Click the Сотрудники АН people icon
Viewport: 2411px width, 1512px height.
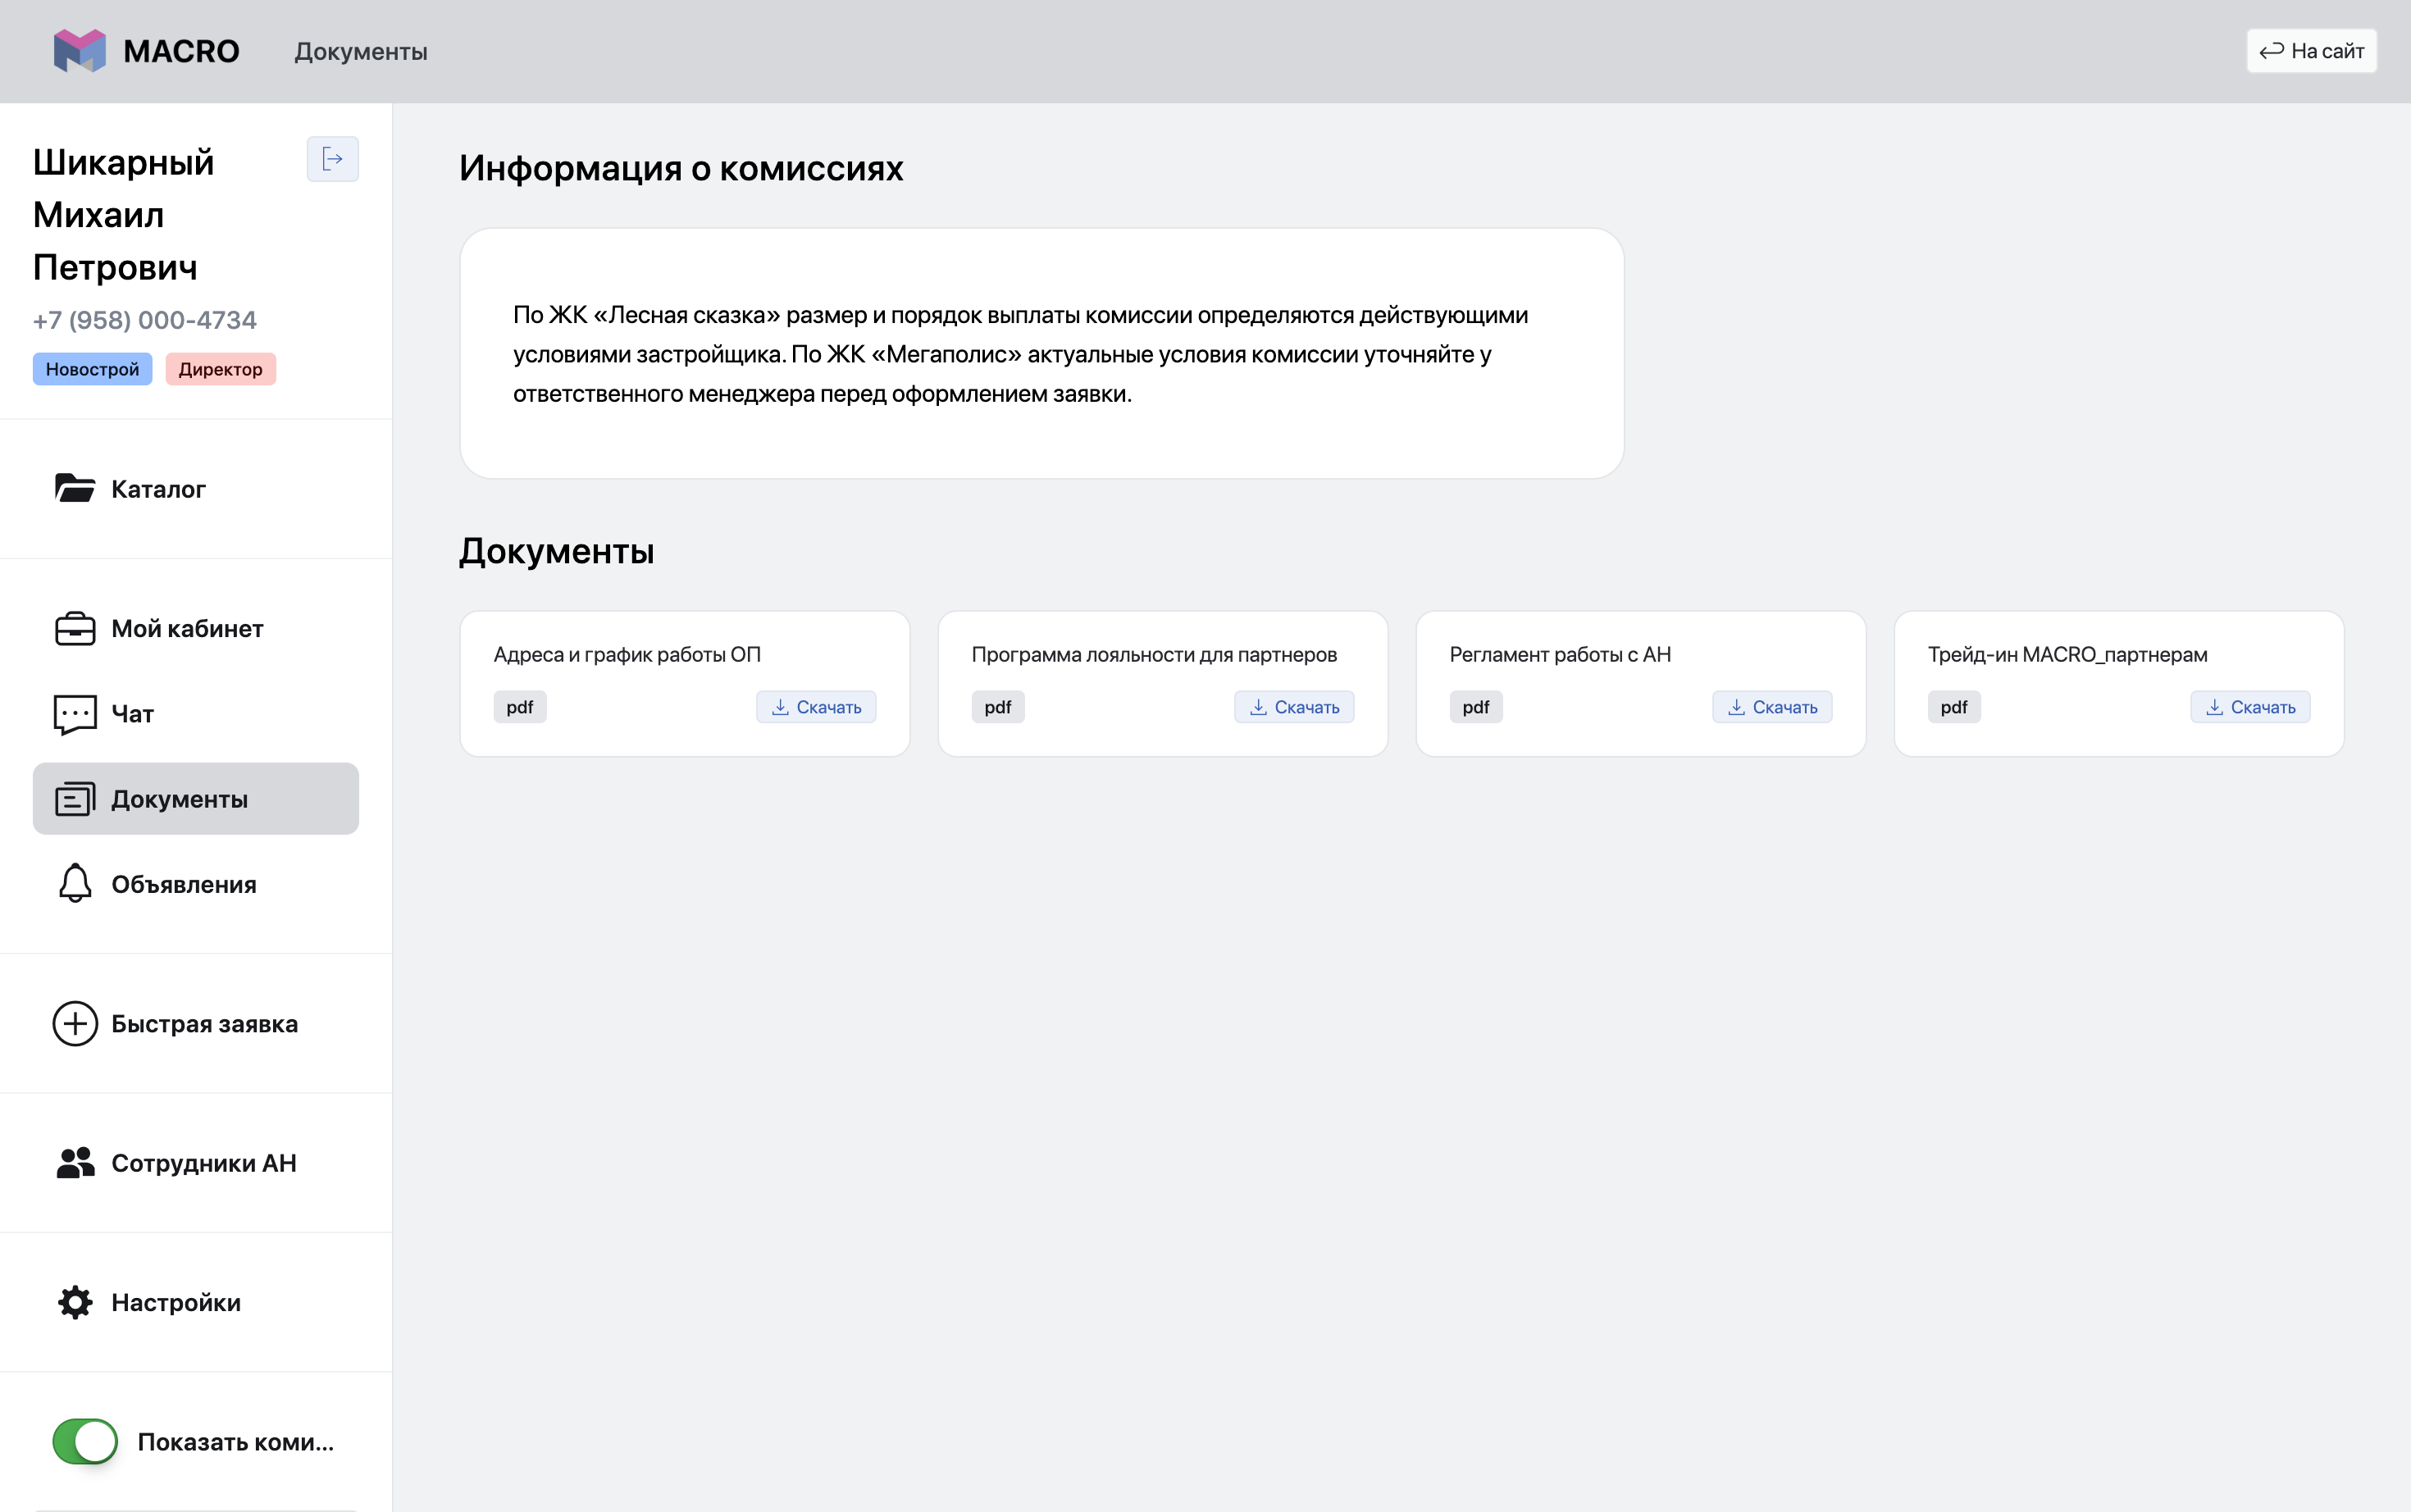tap(75, 1163)
